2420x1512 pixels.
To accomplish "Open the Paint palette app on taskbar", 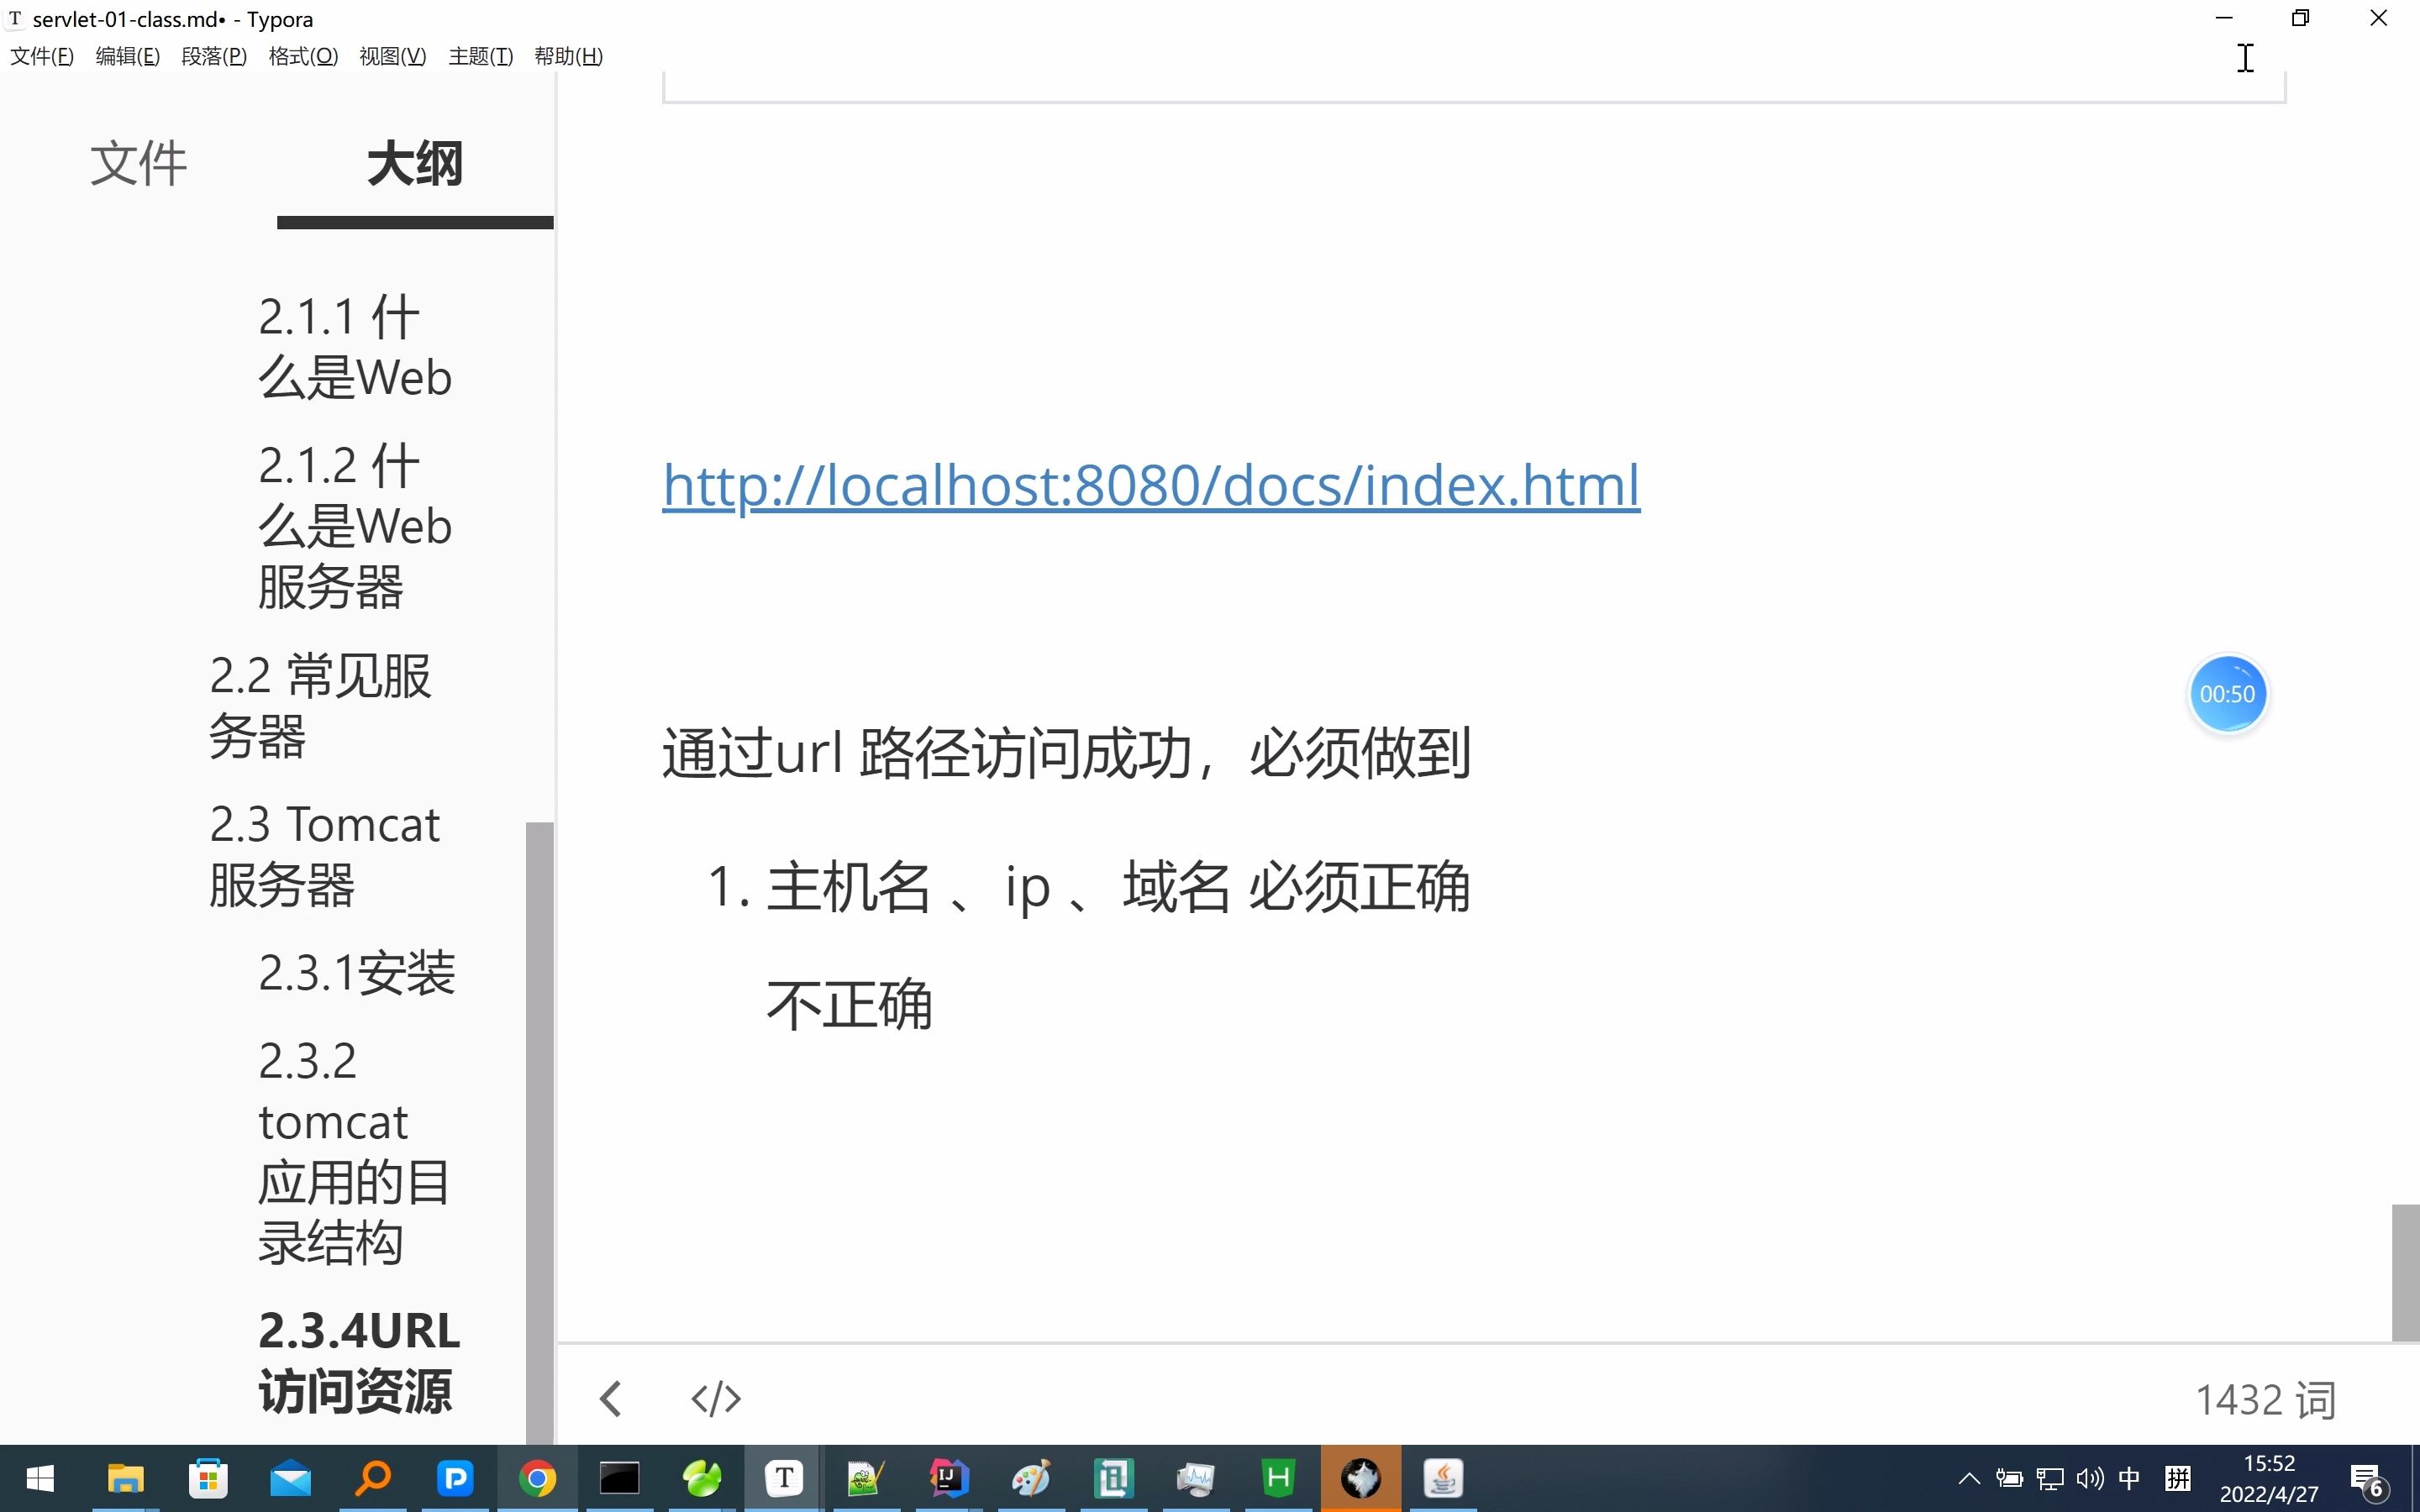I will click(x=1031, y=1478).
